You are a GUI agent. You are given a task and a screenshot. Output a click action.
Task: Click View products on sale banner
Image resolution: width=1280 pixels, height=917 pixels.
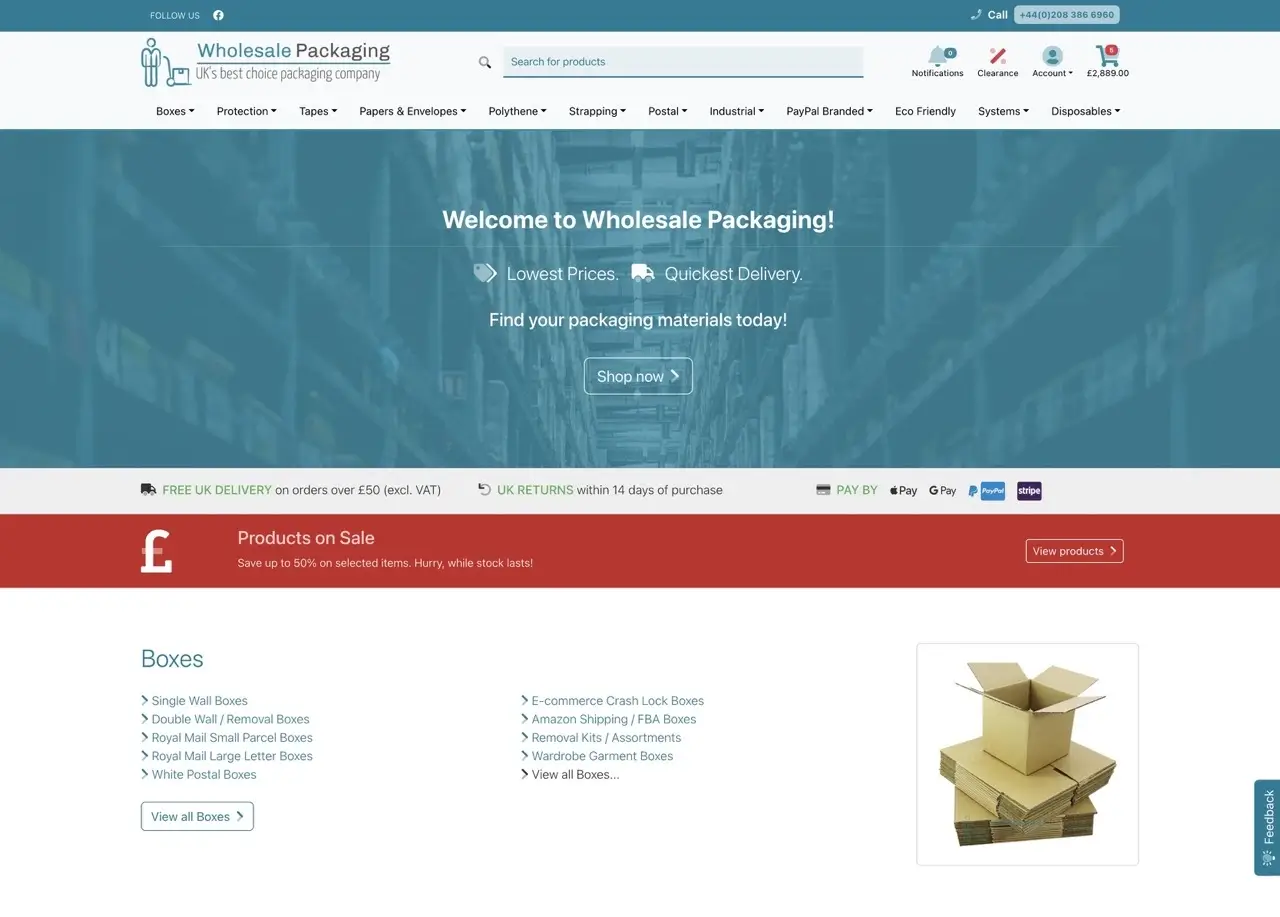pos(1074,551)
